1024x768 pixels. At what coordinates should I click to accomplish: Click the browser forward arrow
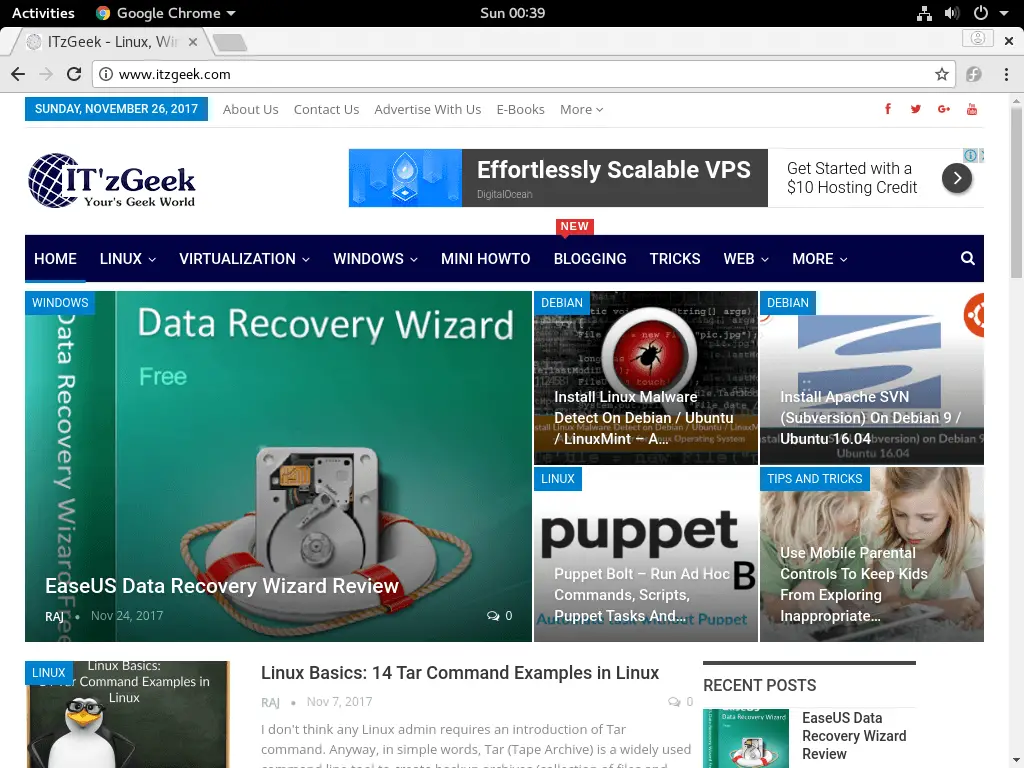(x=46, y=74)
